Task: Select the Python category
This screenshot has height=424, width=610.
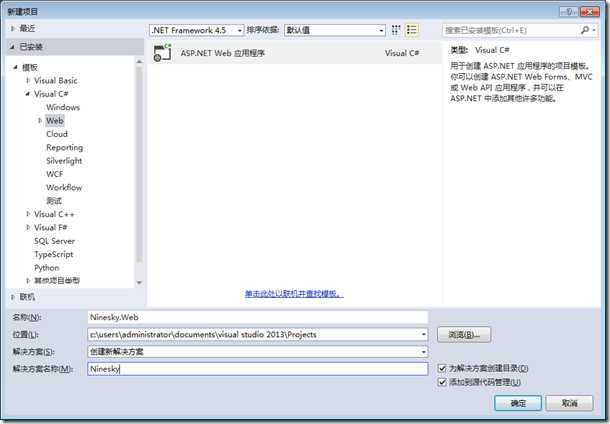Action: pyautogui.click(x=46, y=268)
